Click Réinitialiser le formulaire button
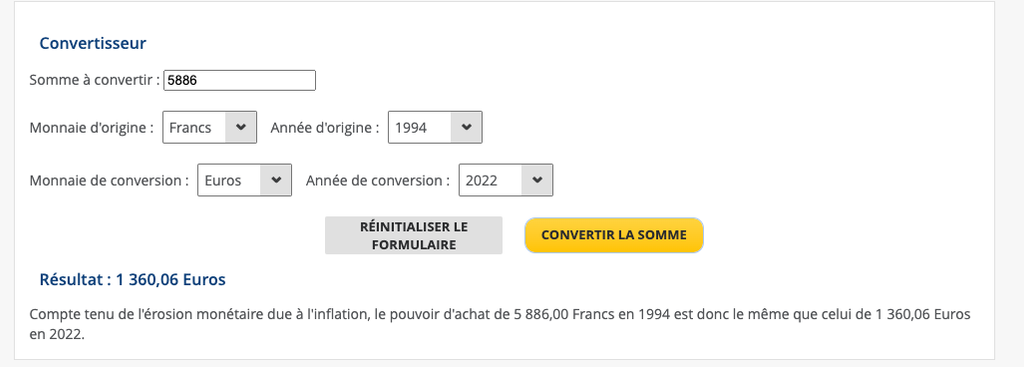The image size is (1024, 367). [x=414, y=235]
